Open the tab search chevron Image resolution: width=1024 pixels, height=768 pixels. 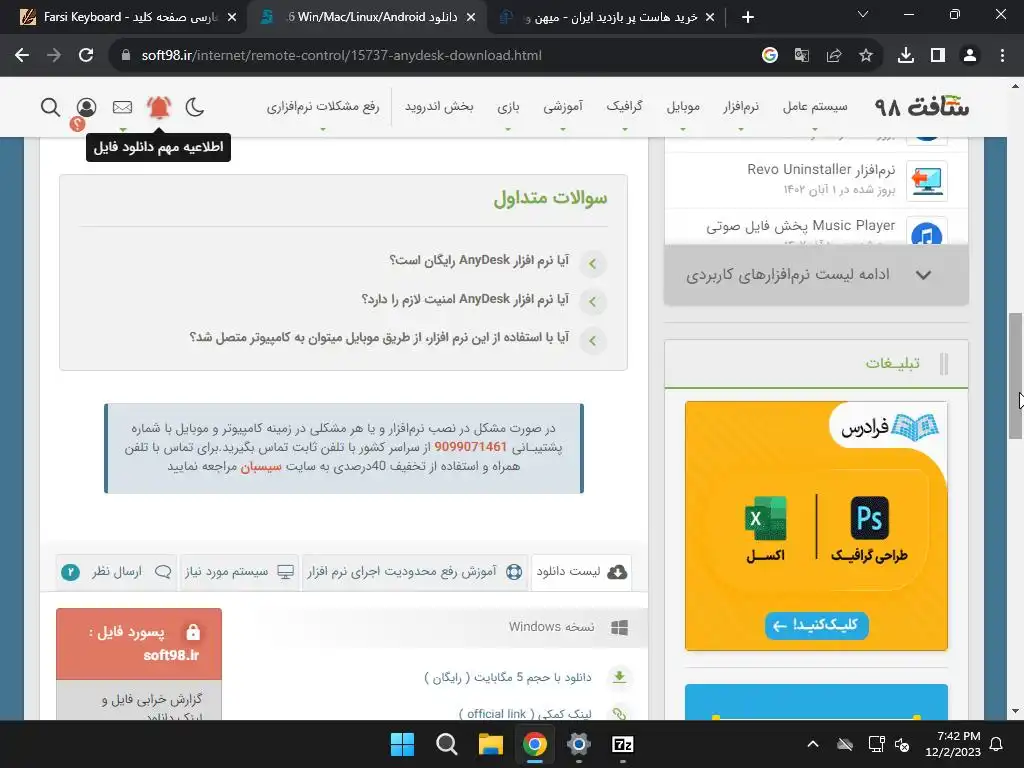[863, 14]
